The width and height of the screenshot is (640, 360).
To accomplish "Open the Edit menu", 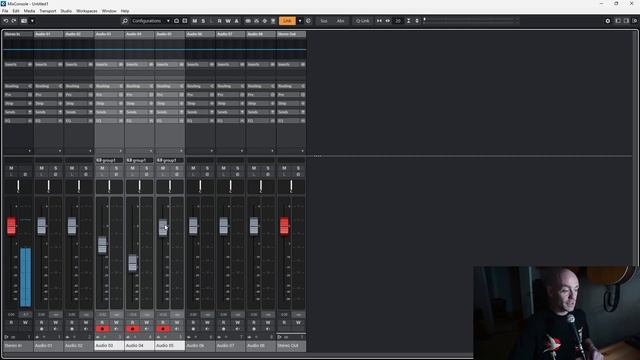I will click(16, 11).
